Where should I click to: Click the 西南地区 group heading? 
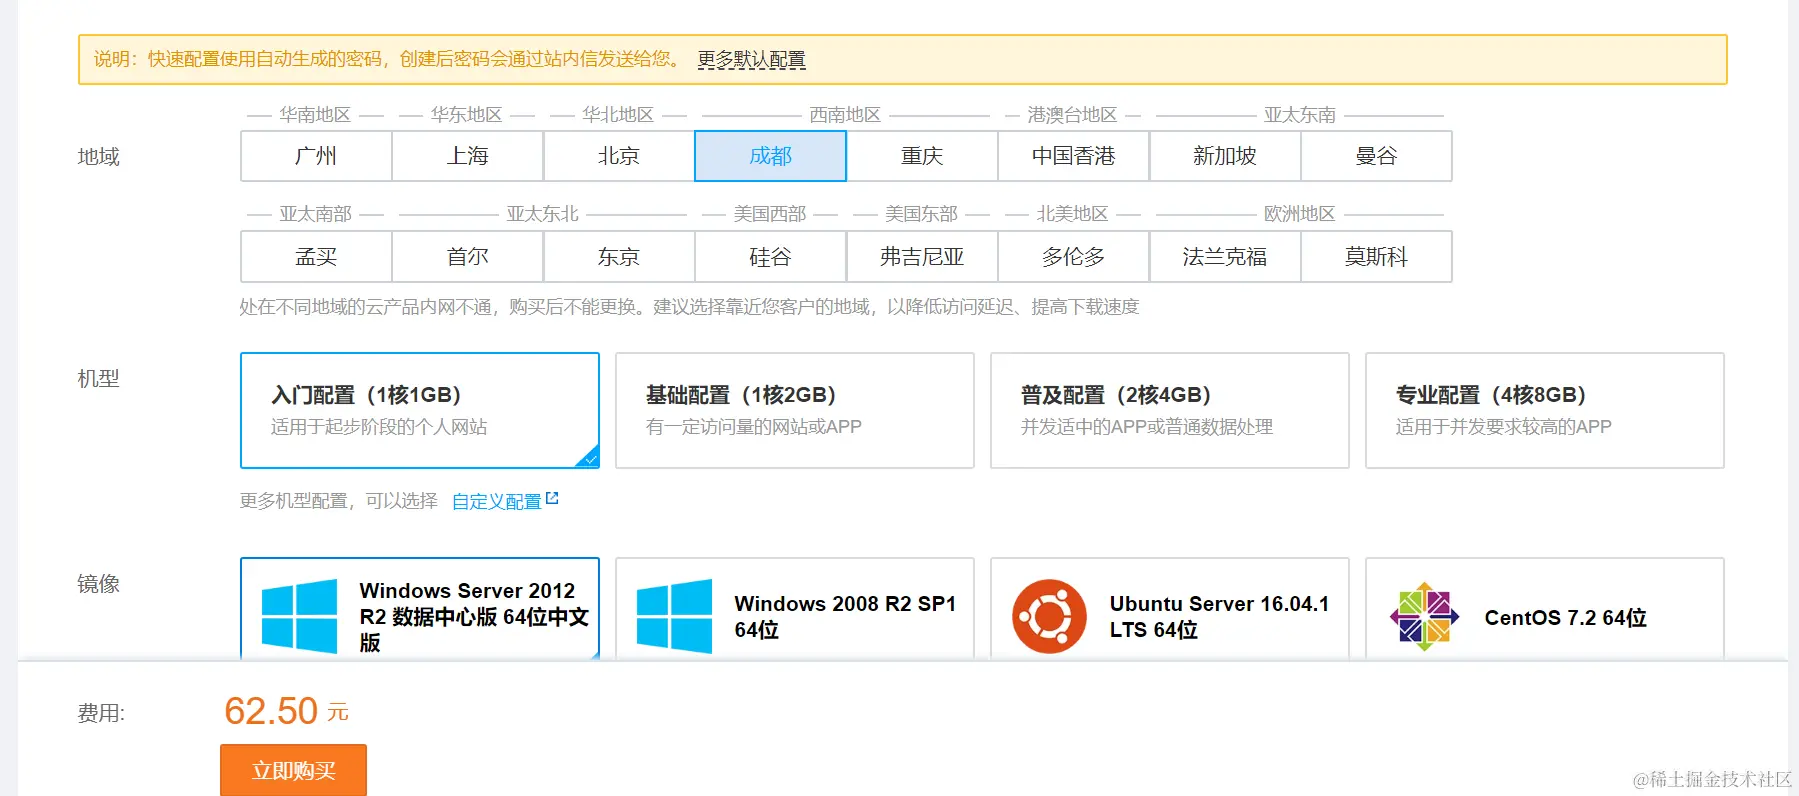click(845, 115)
